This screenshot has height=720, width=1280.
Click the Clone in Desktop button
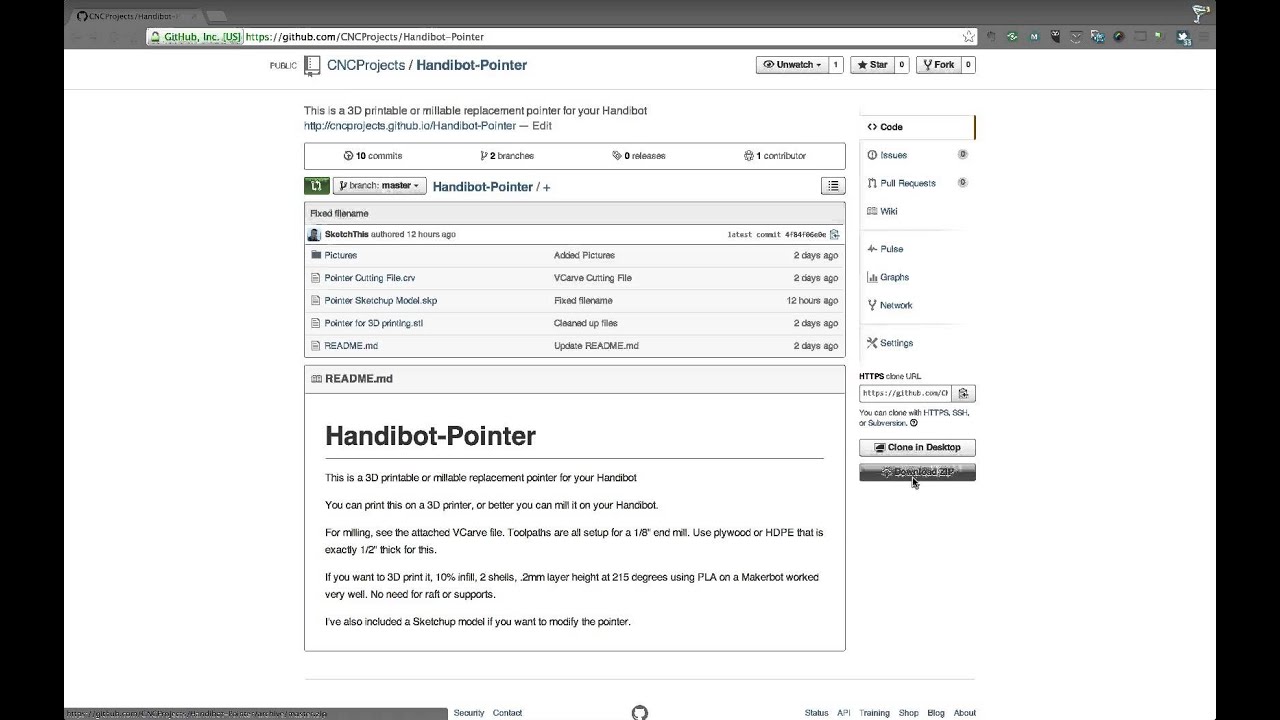(x=917, y=447)
